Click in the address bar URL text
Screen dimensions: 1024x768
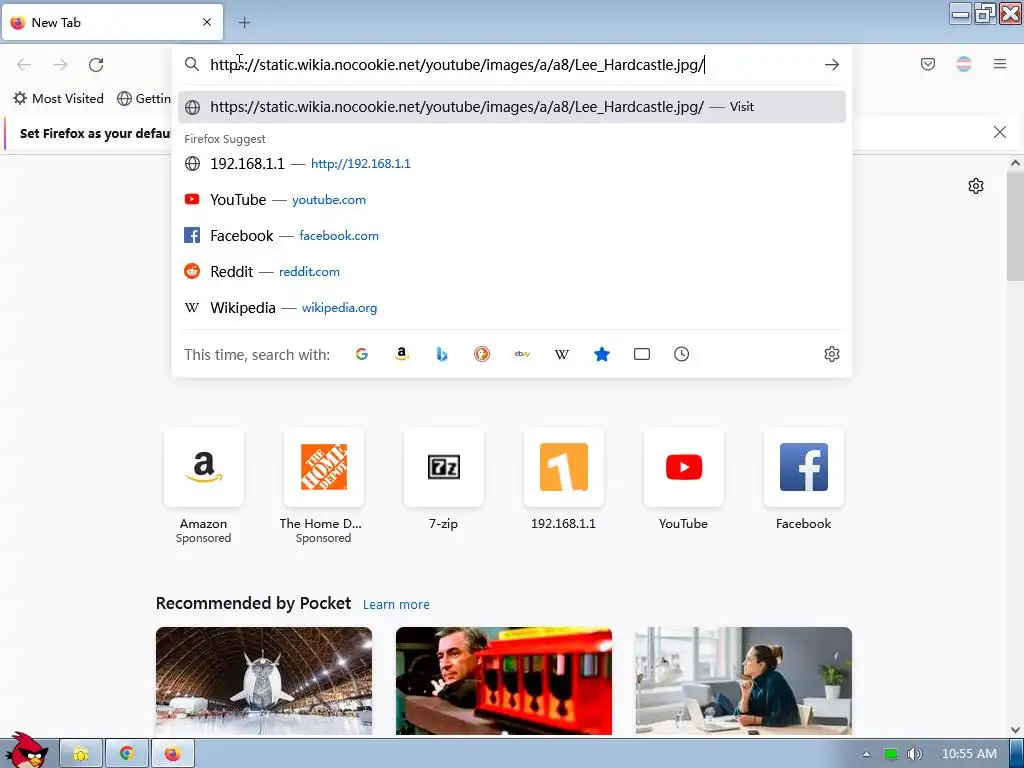pos(457,65)
